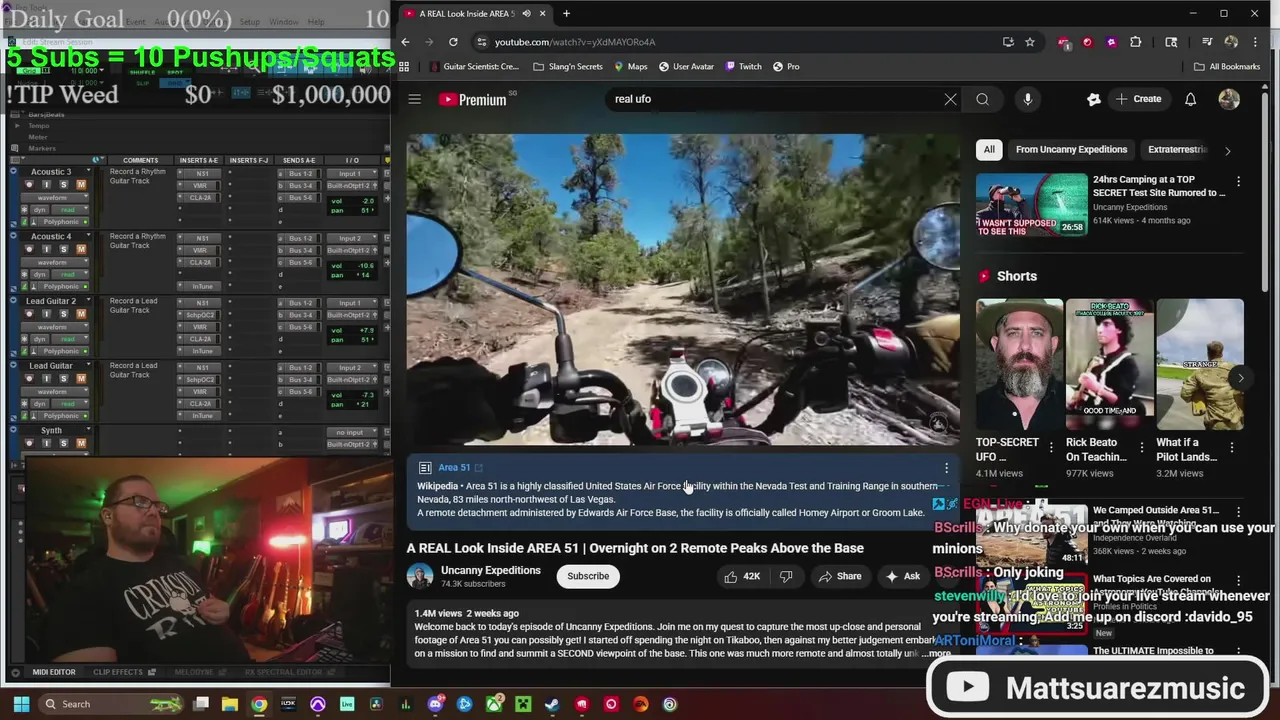The width and height of the screenshot is (1280, 720).
Task: Click the Create button on YouTube
Action: [1138, 99]
